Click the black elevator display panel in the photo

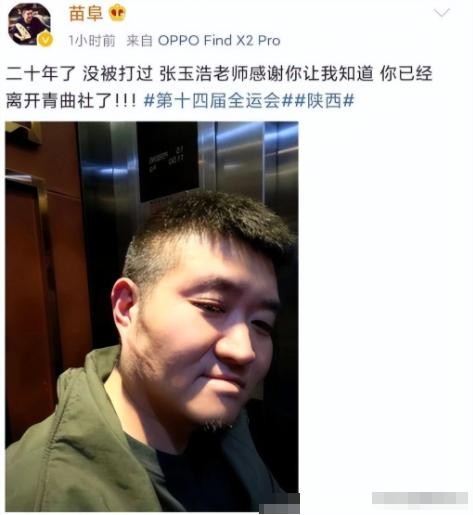(x=168, y=161)
